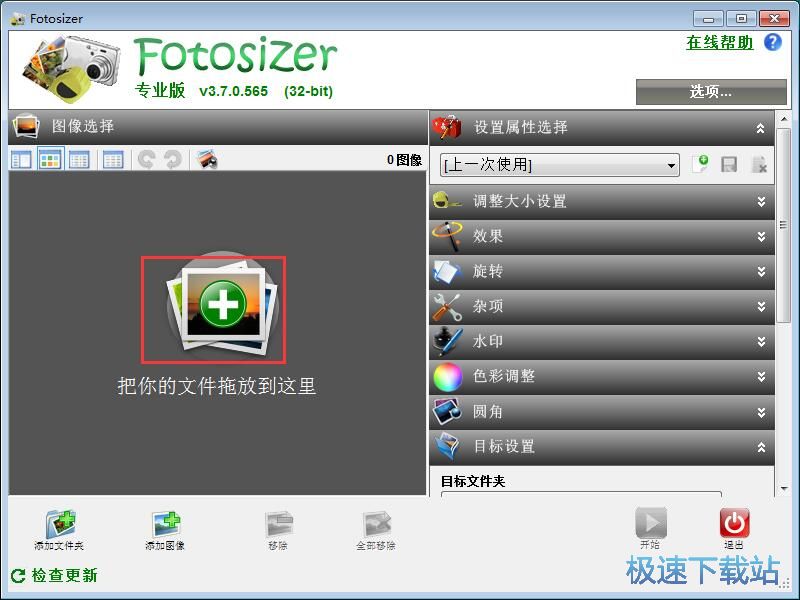Click the rotate pages icon
This screenshot has height=600, width=800.
point(446,272)
